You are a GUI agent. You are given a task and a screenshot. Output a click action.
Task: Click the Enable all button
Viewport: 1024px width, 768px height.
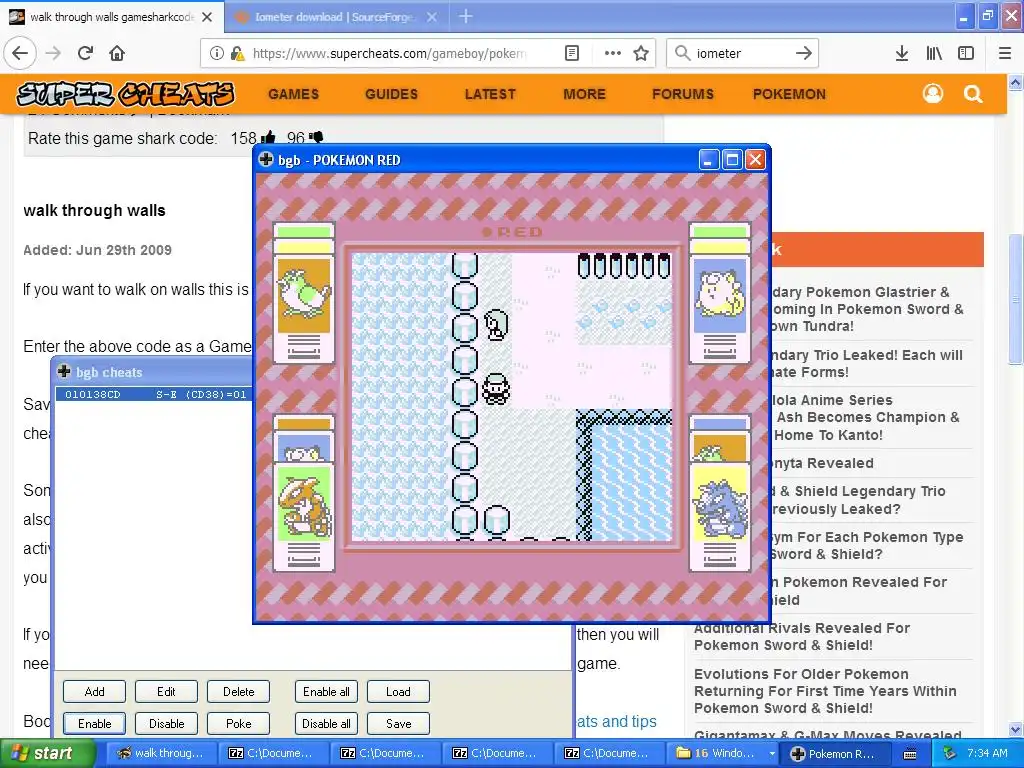click(x=327, y=692)
